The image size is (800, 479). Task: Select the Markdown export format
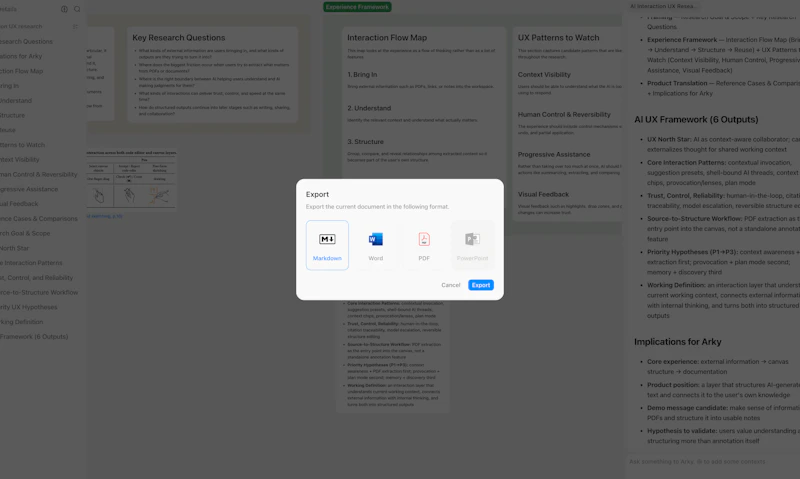click(327, 245)
